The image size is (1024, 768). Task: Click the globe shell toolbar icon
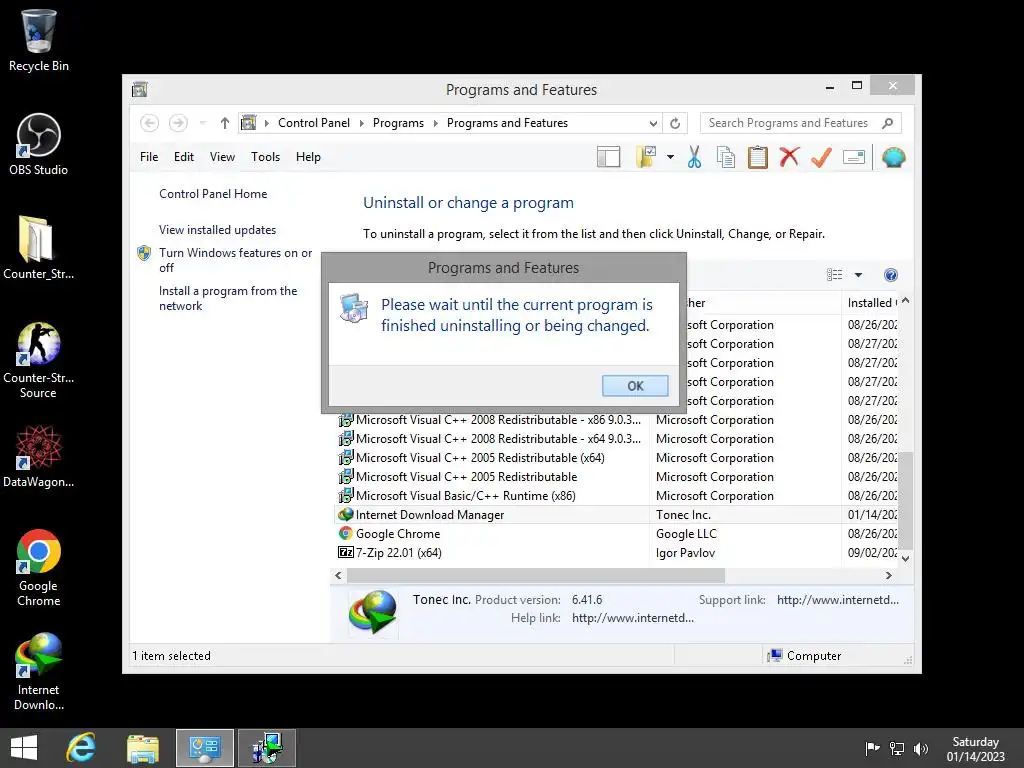(893, 157)
